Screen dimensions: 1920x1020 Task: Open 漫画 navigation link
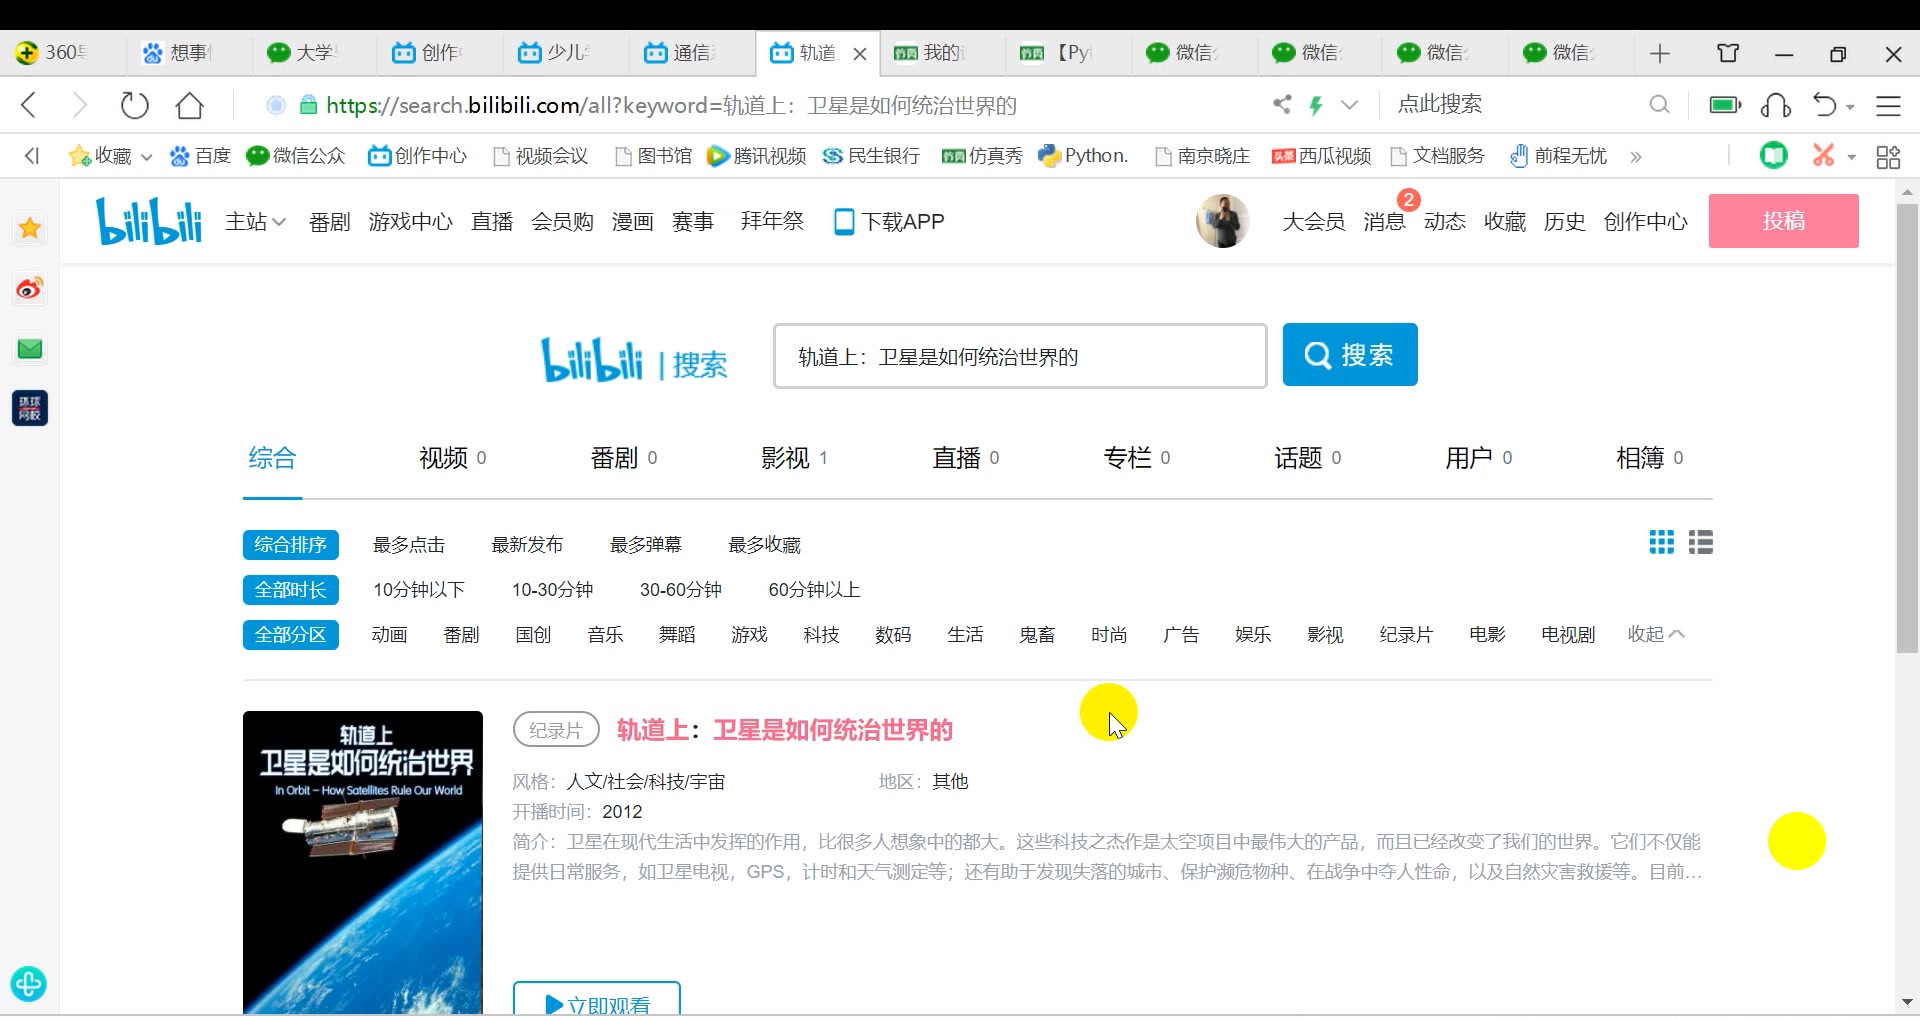pyautogui.click(x=632, y=222)
